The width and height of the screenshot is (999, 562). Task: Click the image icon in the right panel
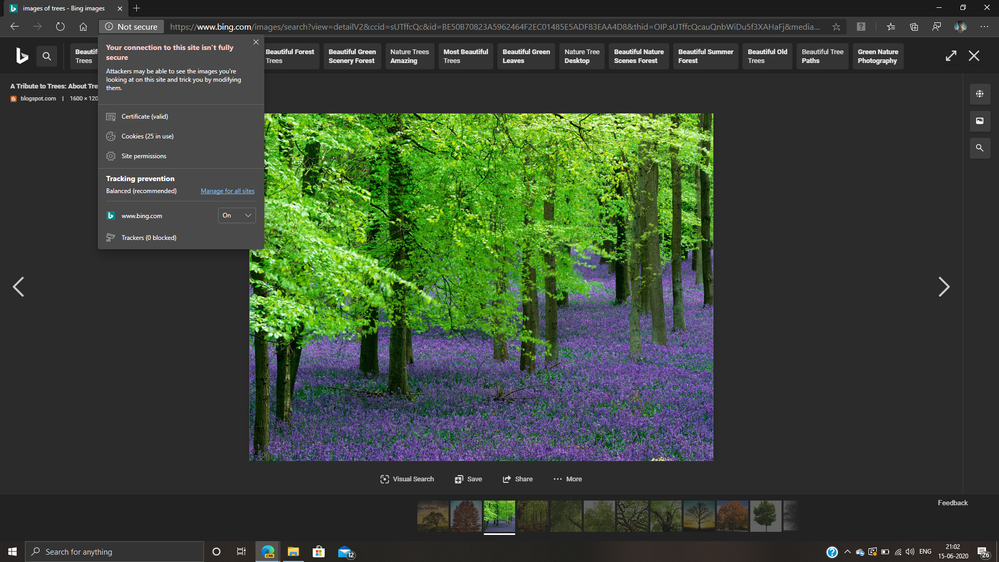[x=980, y=120]
